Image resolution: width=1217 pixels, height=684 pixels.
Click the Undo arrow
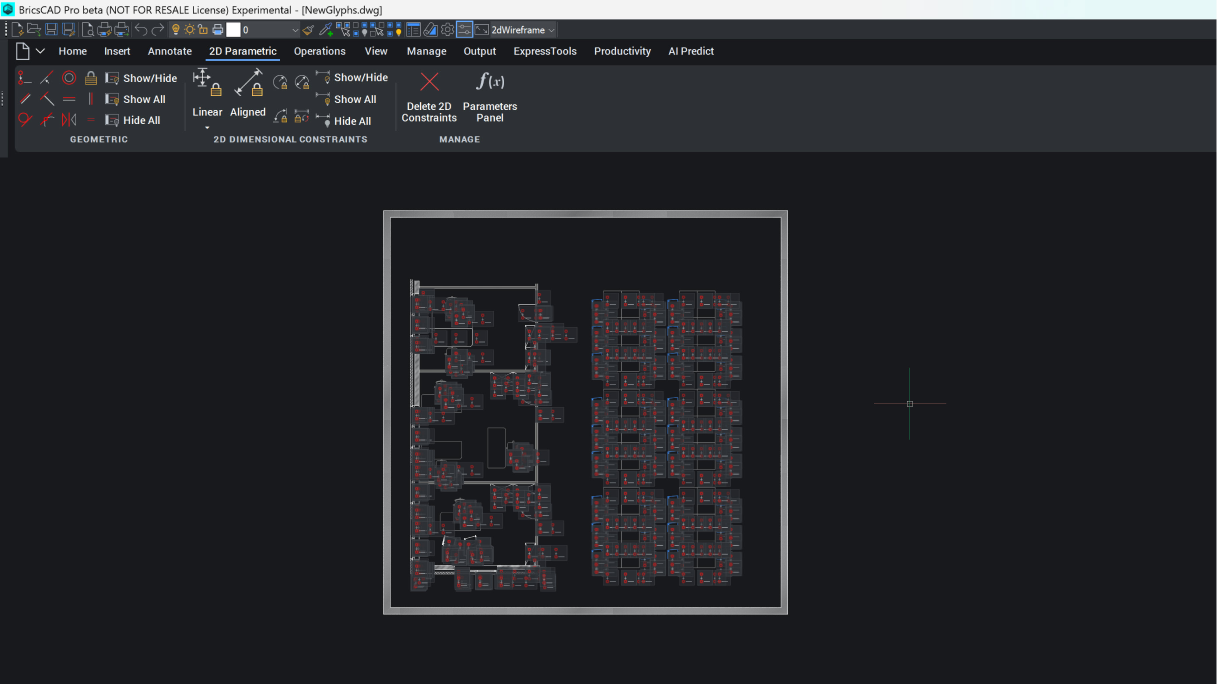[x=141, y=30]
